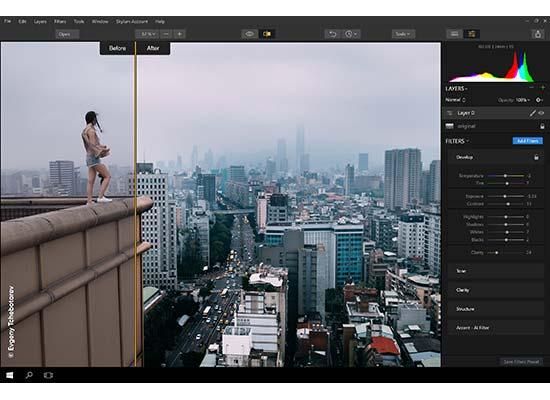
Task: Open the Tools menu in the menu bar
Action: (x=79, y=21)
